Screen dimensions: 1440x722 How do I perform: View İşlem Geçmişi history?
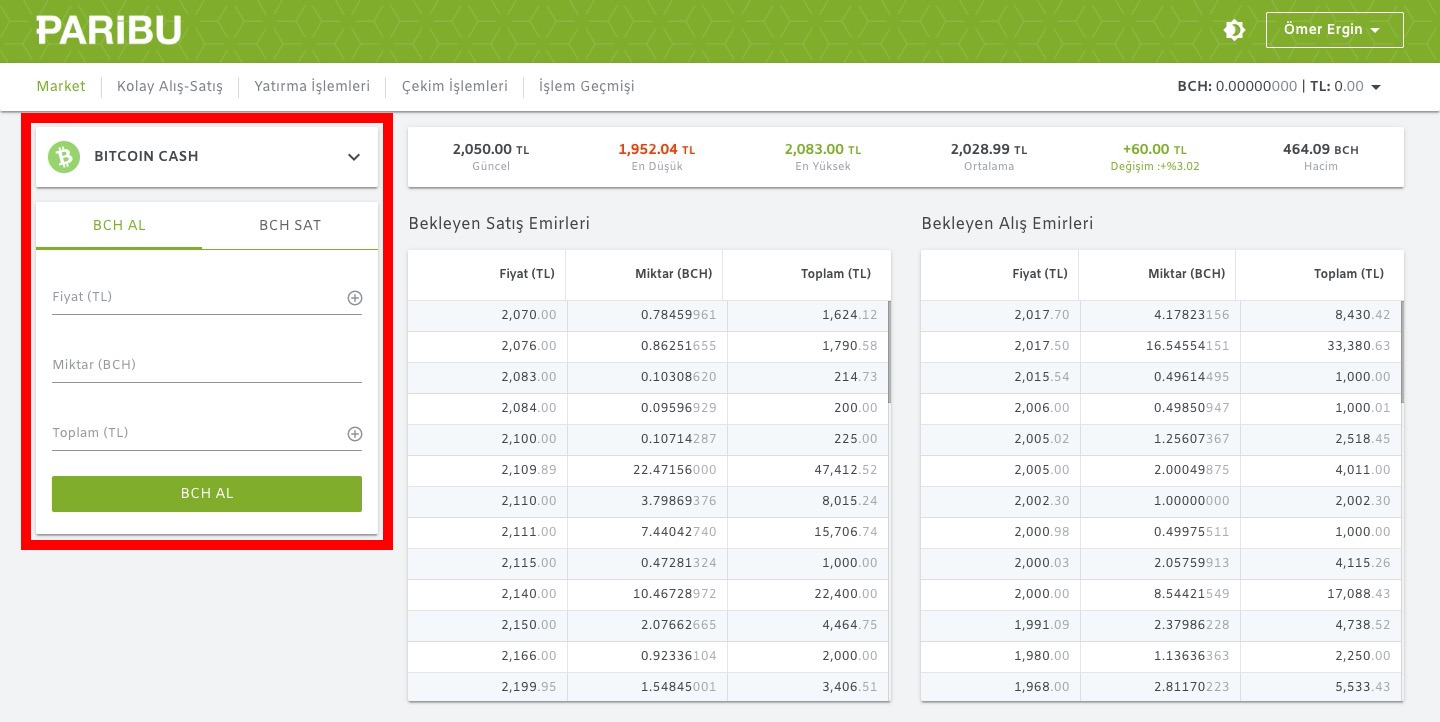coord(587,87)
